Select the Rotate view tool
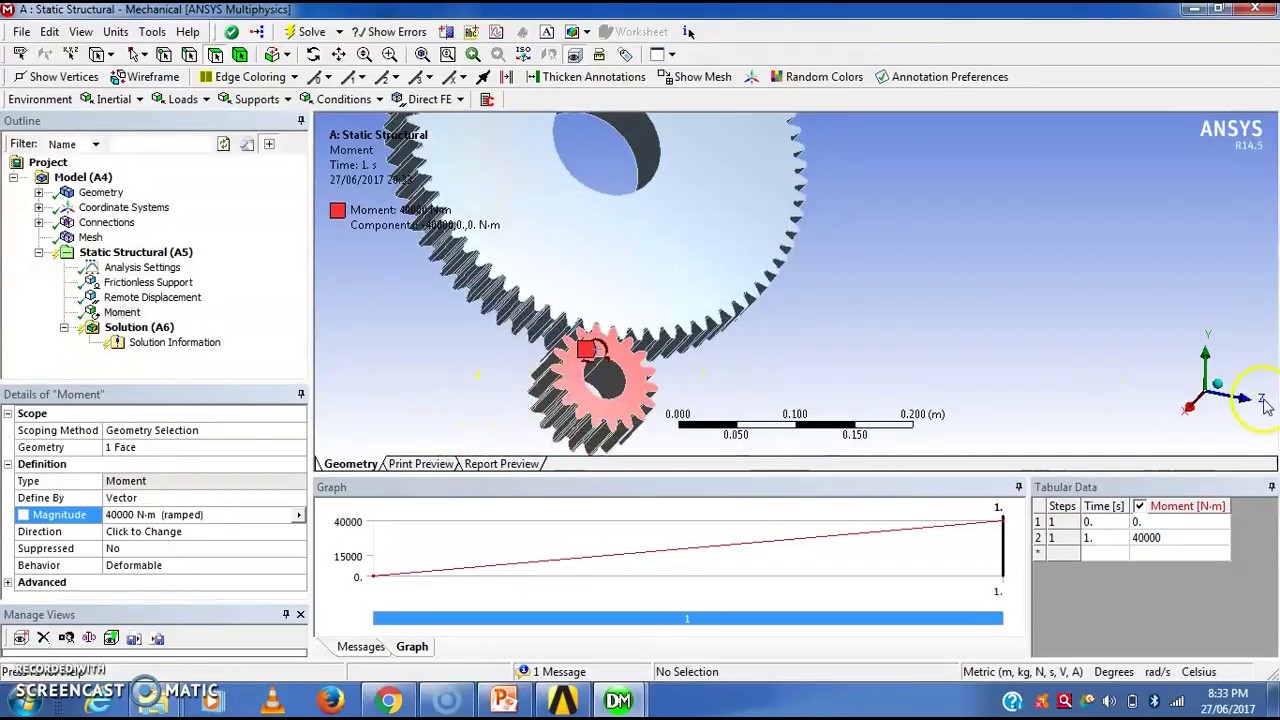 [x=313, y=54]
